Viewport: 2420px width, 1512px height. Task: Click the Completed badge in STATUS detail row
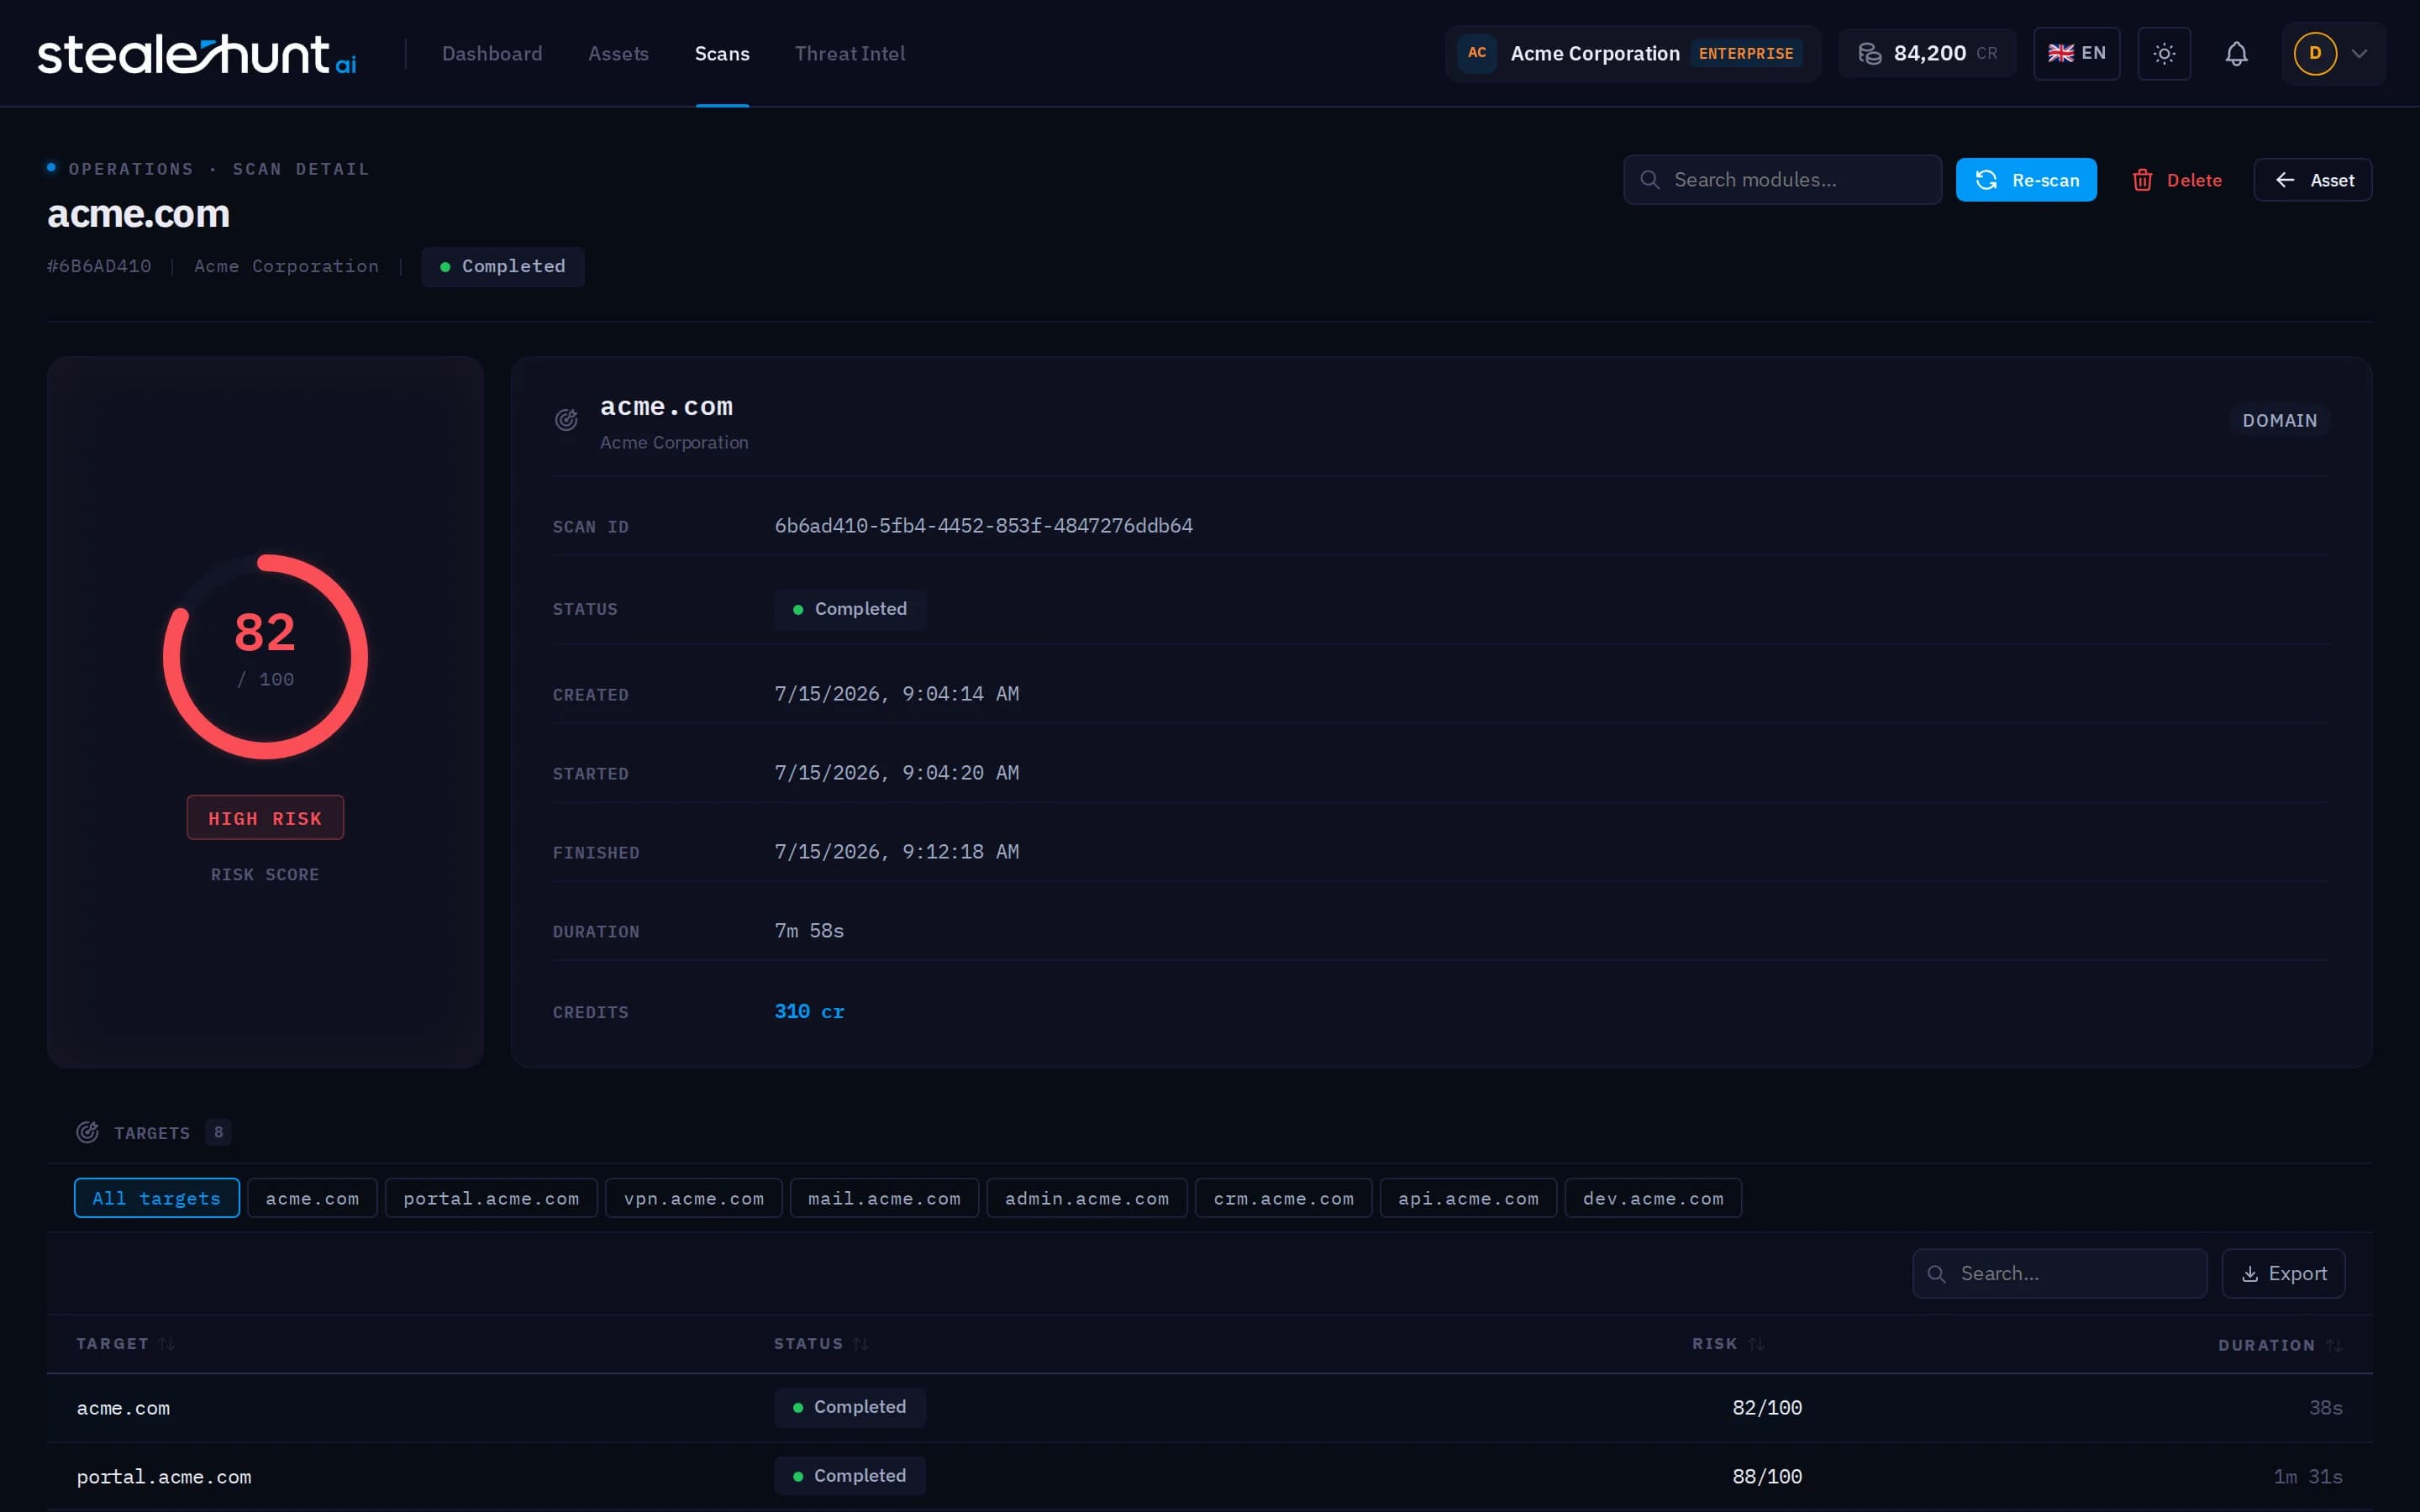850,609
